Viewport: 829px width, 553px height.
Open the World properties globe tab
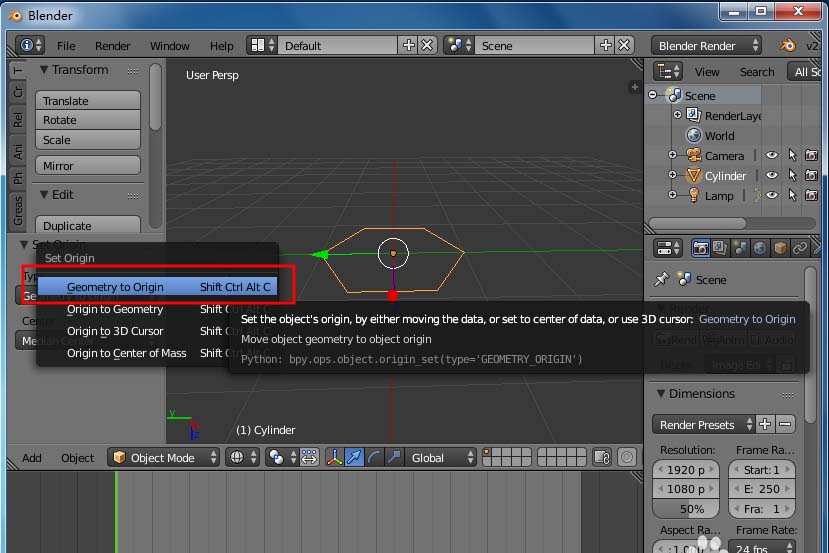(760, 248)
